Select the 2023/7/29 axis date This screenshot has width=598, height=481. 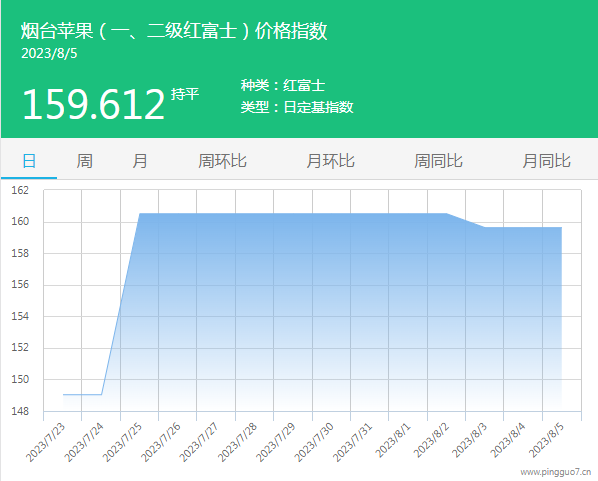pos(276,442)
